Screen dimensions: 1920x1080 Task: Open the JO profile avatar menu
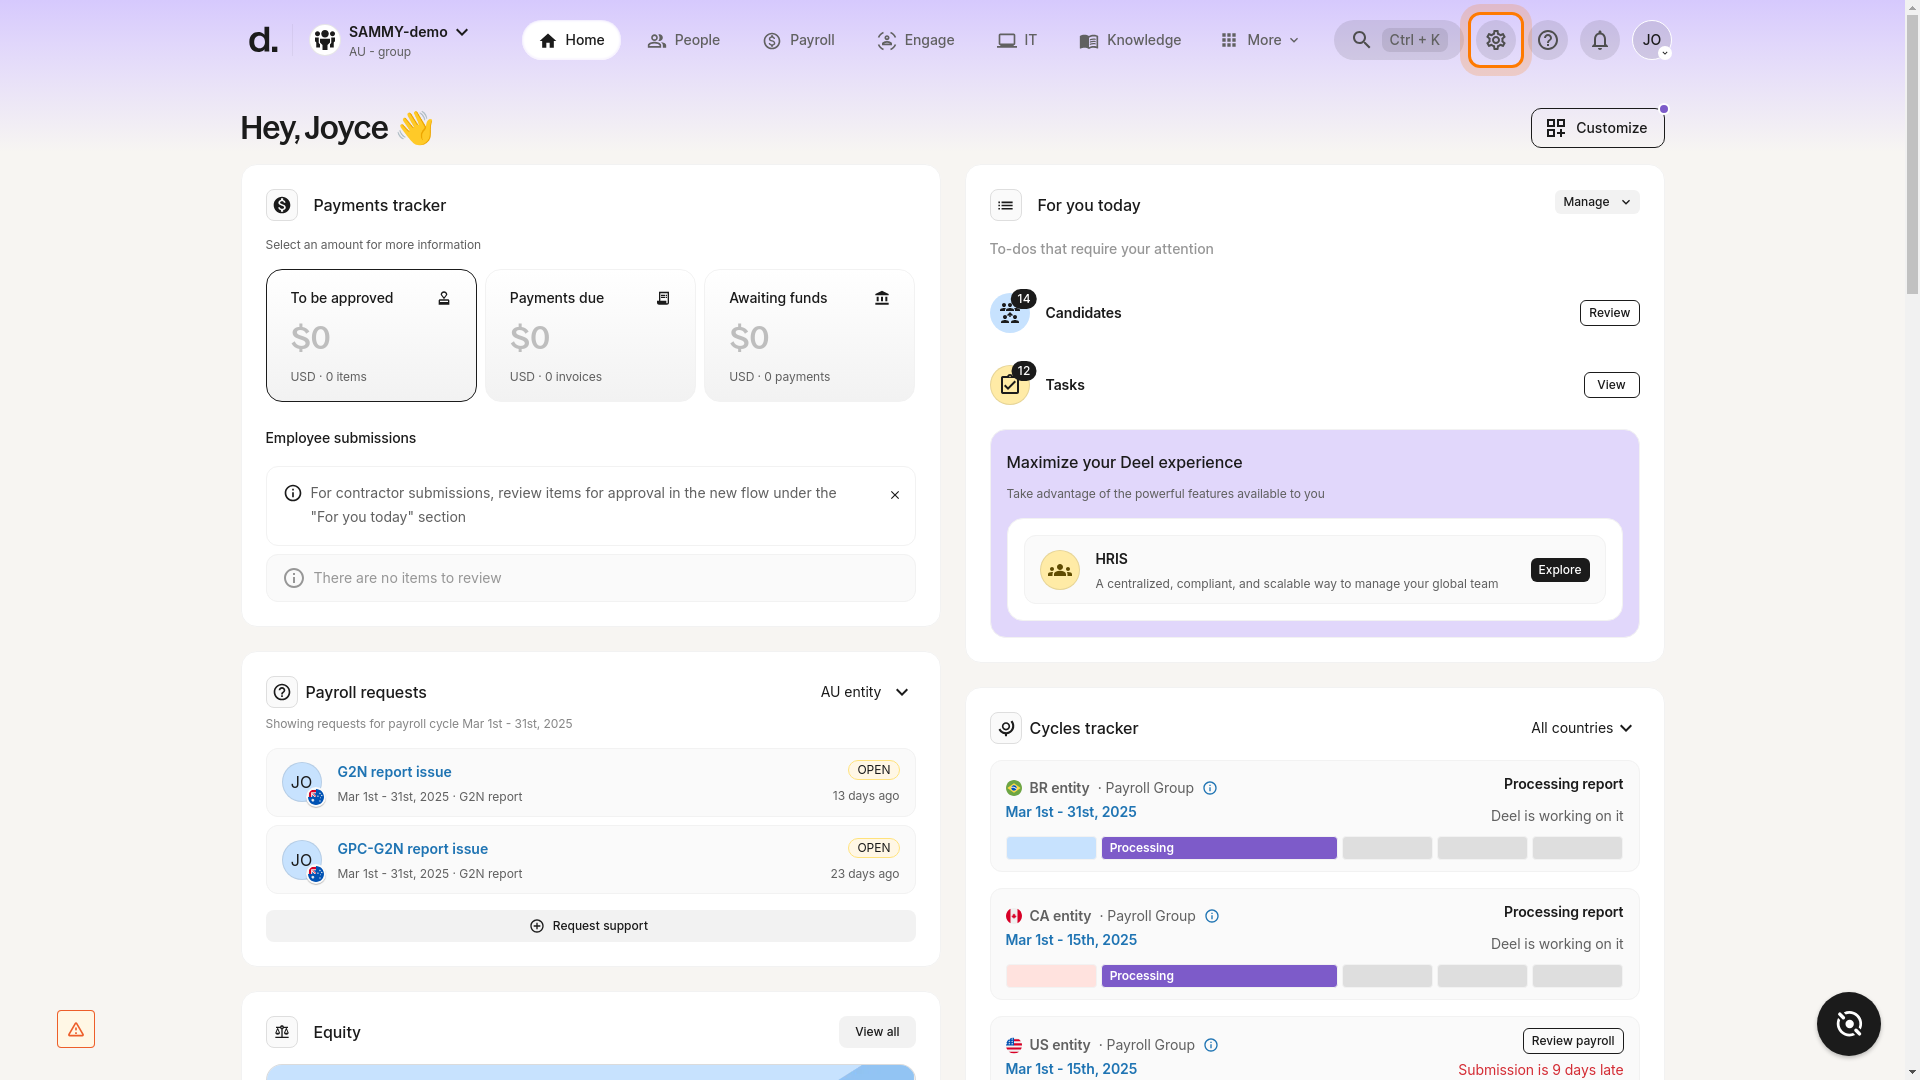click(x=1651, y=40)
